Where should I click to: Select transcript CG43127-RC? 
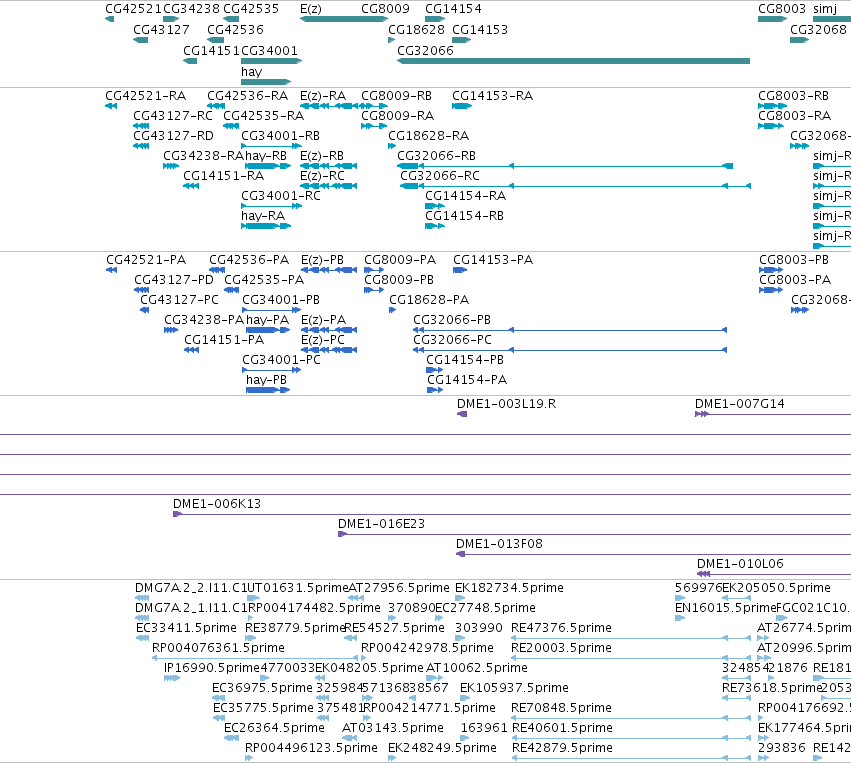click(173, 116)
